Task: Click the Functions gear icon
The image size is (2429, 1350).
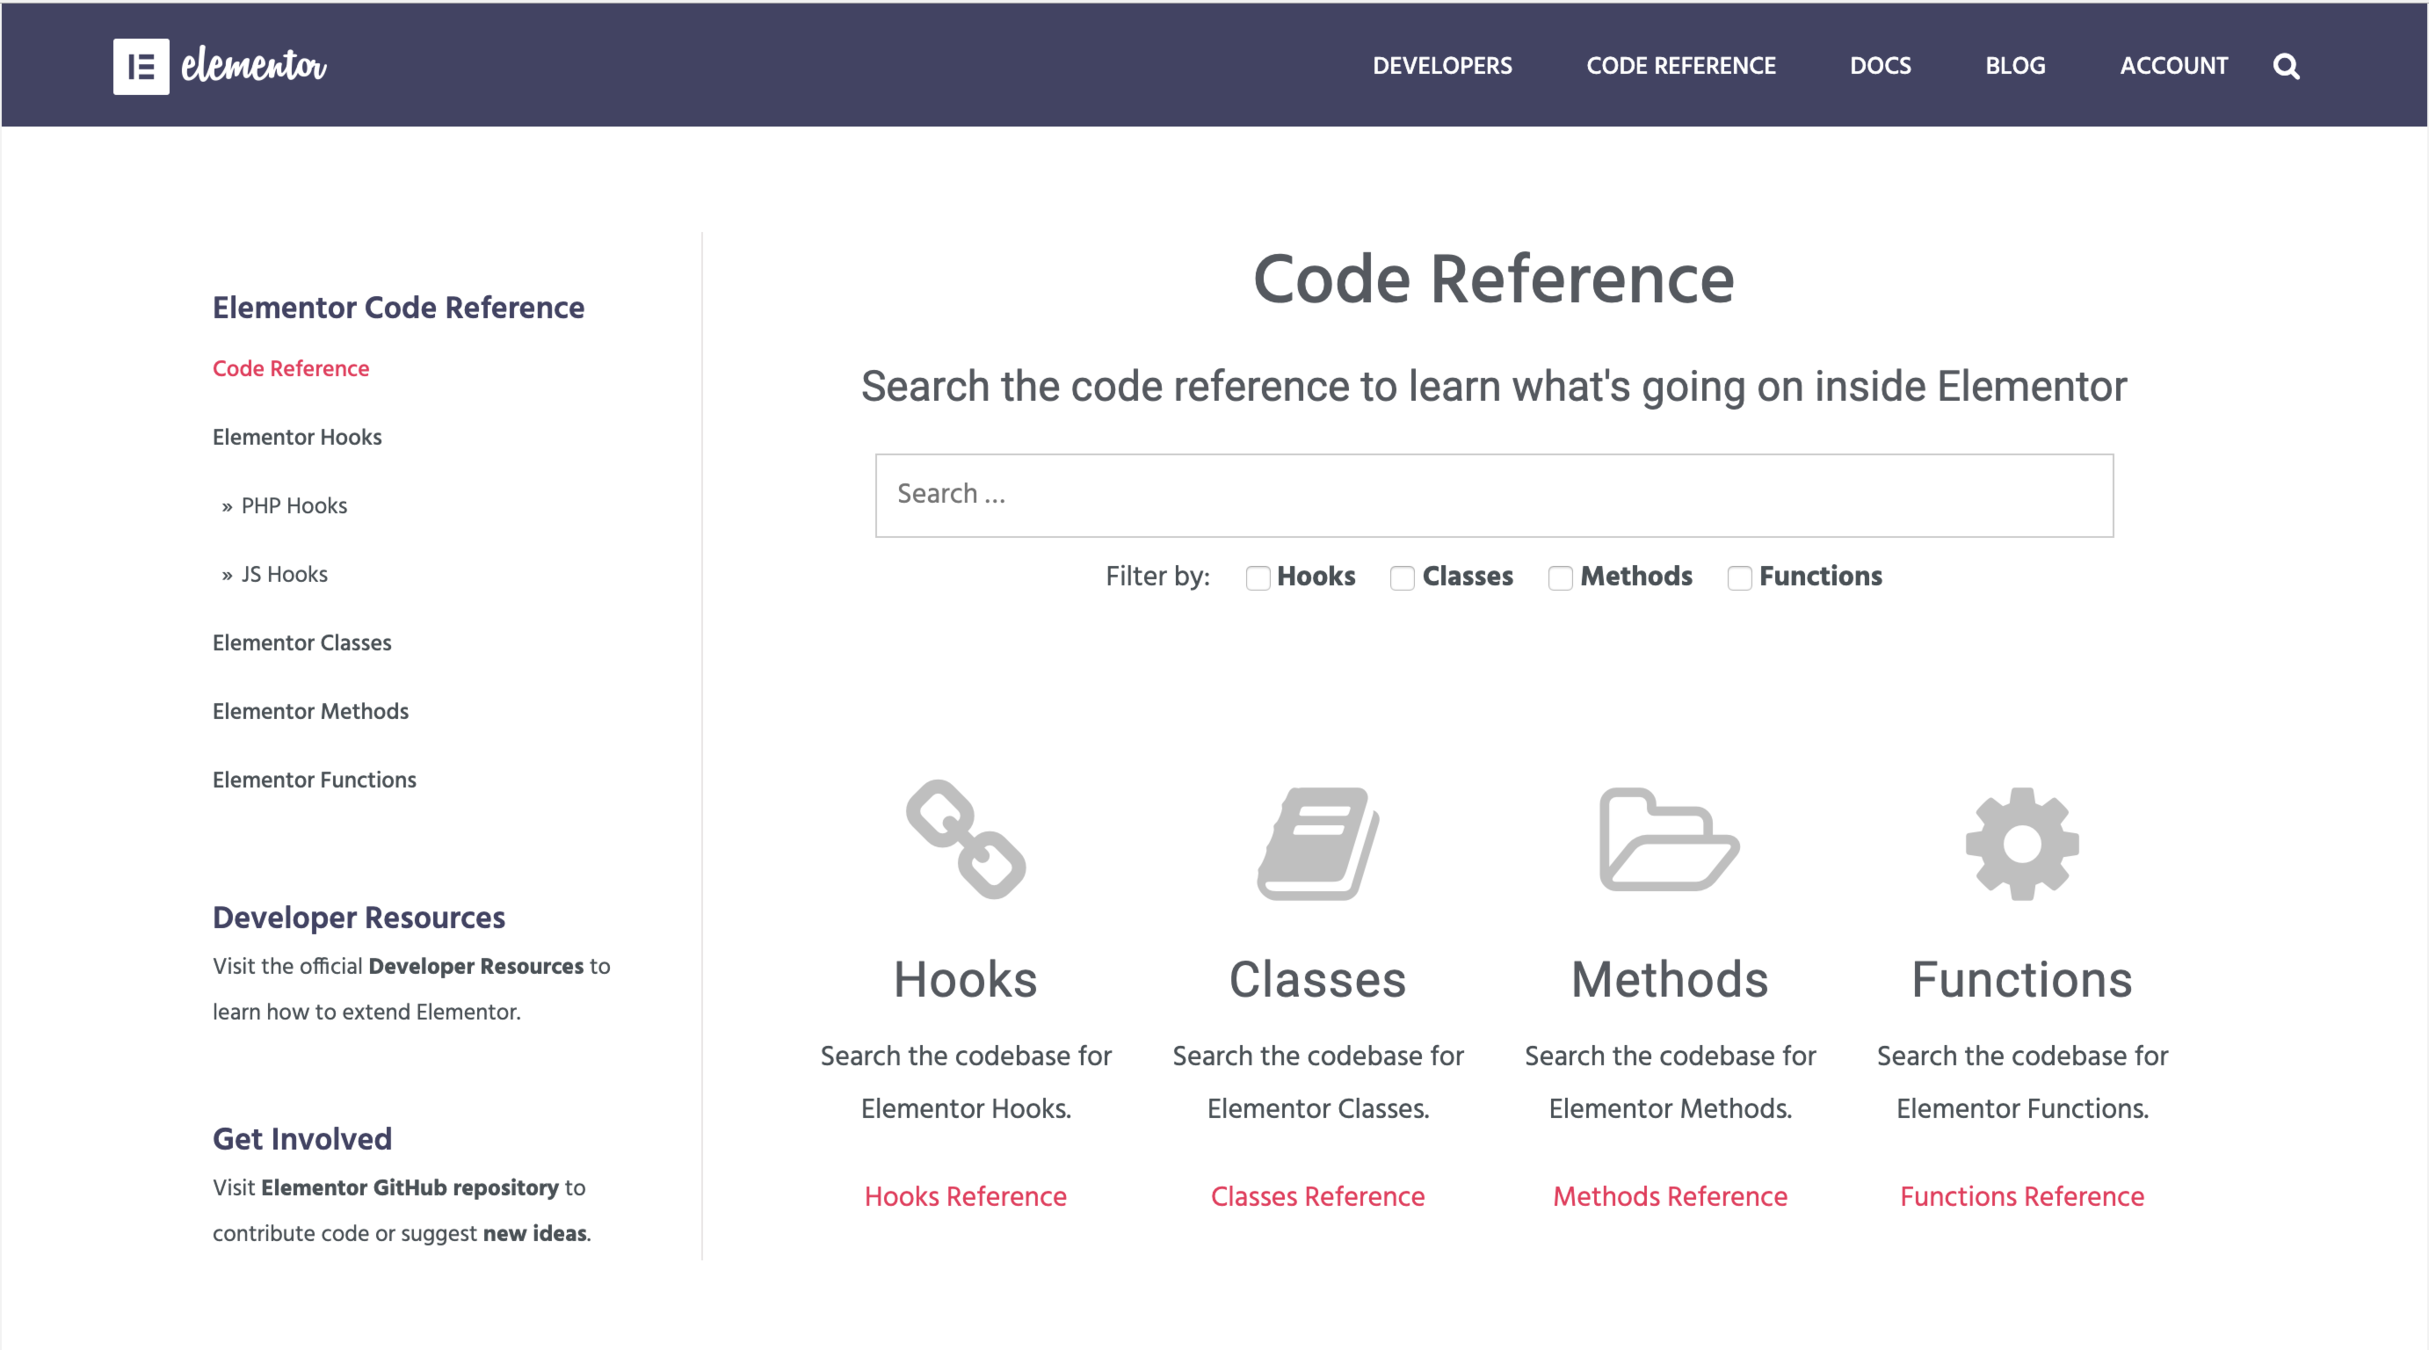Action: pyautogui.click(x=2021, y=843)
